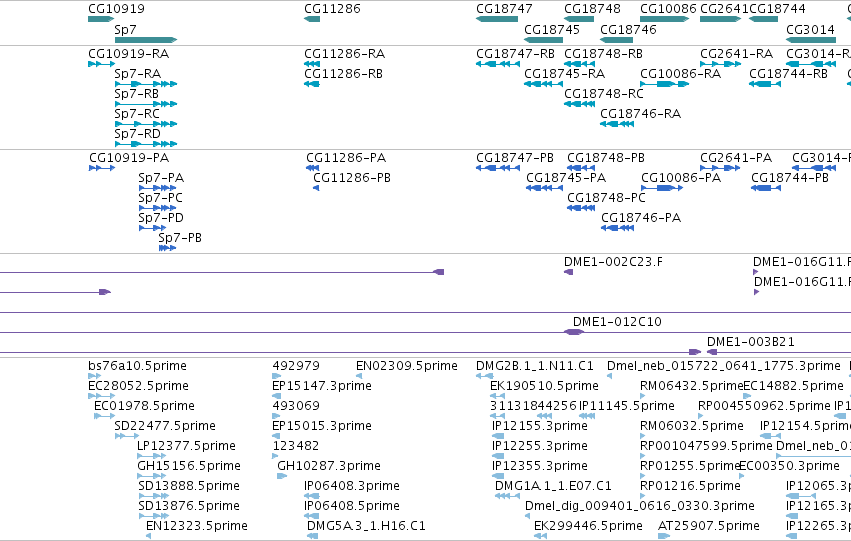Screen dimensions: 851x541
Task: Click transcript CG18748-RB
Action: pos(604,54)
